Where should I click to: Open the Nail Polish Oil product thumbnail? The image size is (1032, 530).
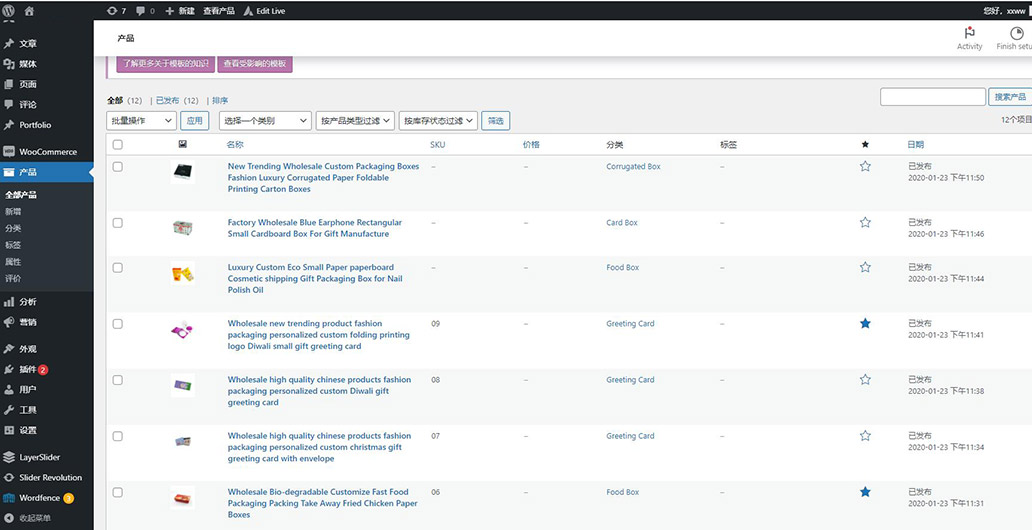pyautogui.click(x=182, y=273)
